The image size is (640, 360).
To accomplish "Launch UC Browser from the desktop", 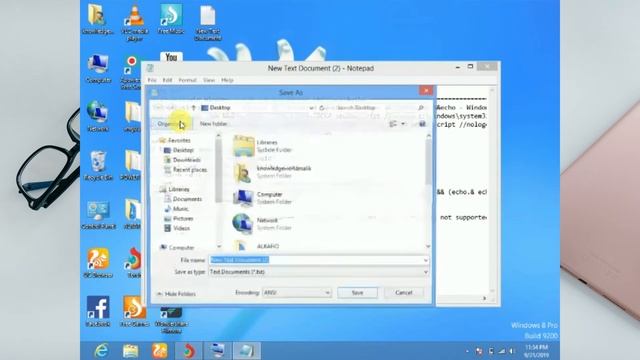I will point(98,263).
